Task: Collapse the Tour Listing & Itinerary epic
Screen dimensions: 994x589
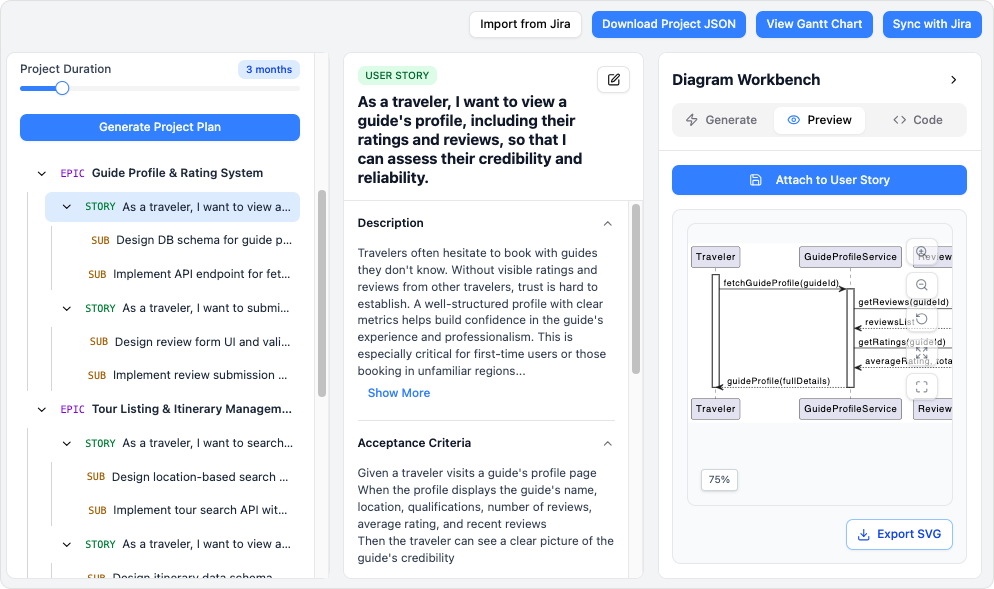Action: tap(42, 409)
